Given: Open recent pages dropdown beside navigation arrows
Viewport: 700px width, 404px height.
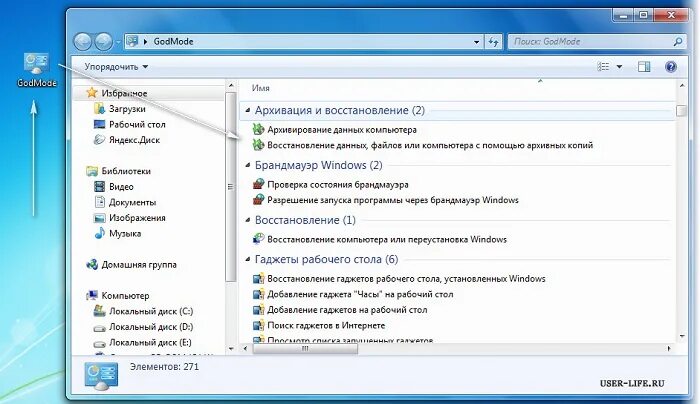Looking at the screenshot, I should [118, 42].
